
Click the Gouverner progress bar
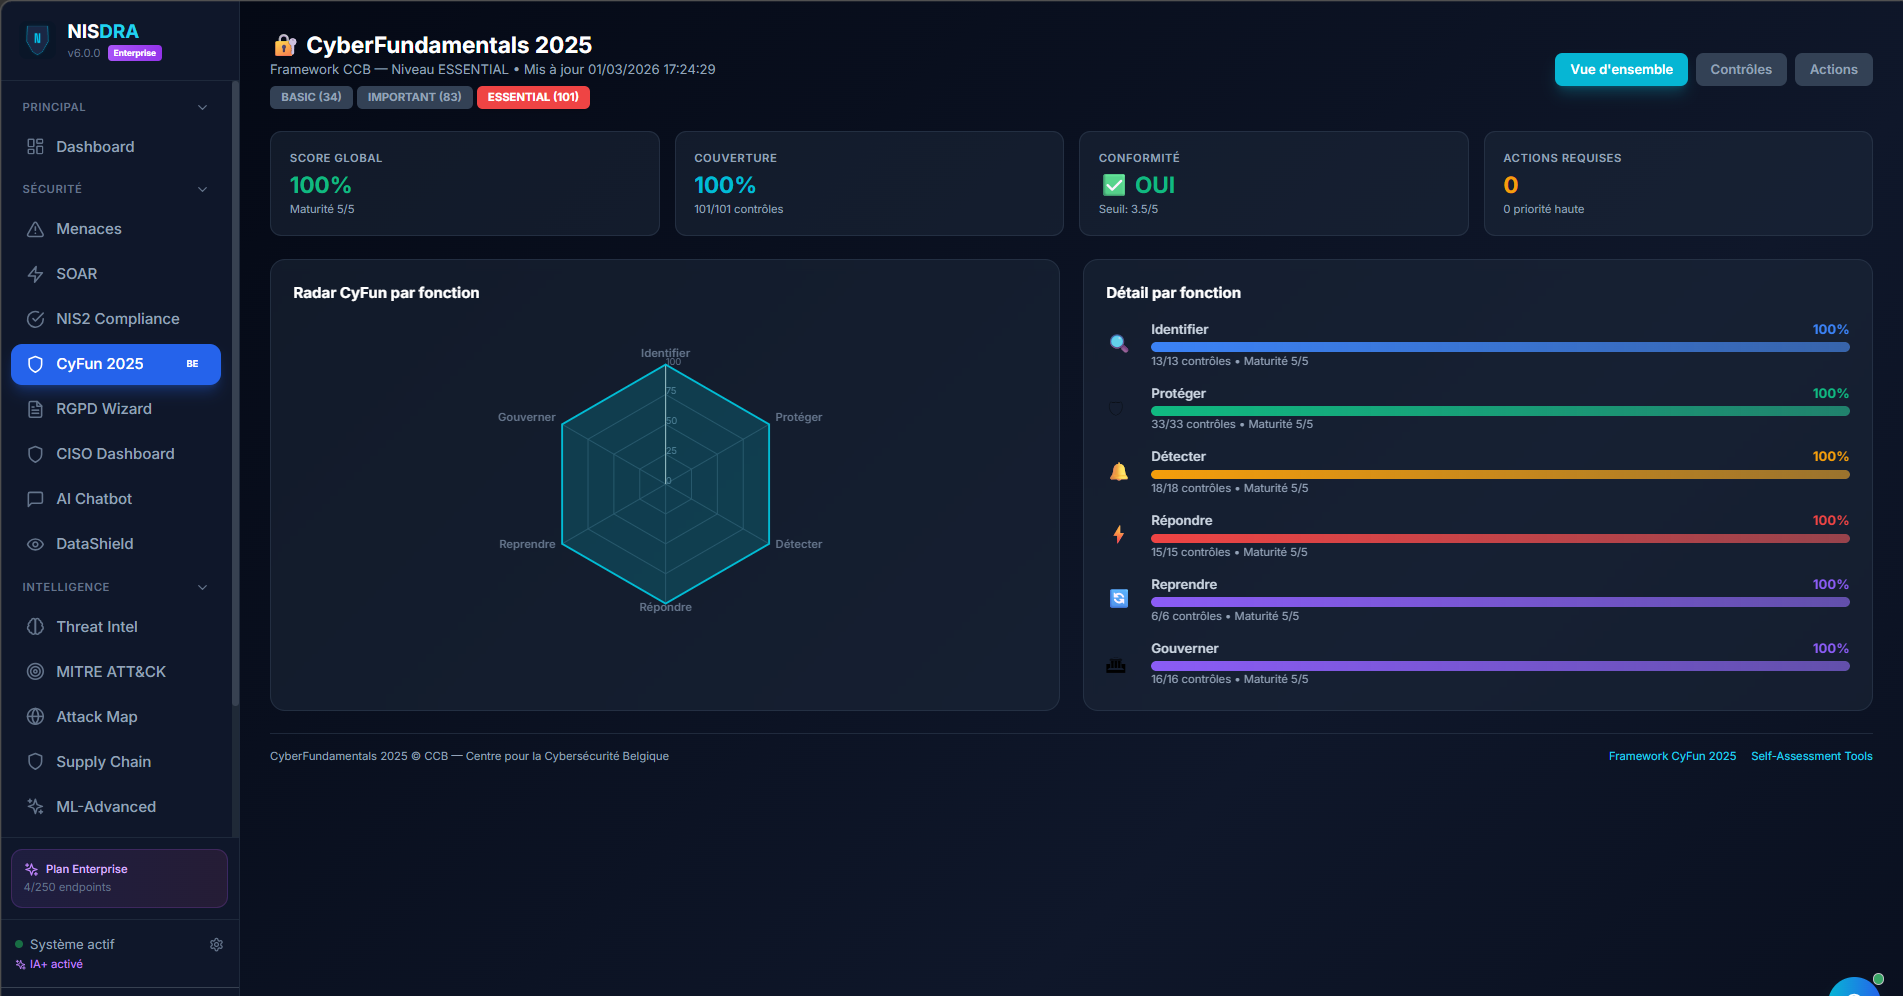click(x=1500, y=666)
